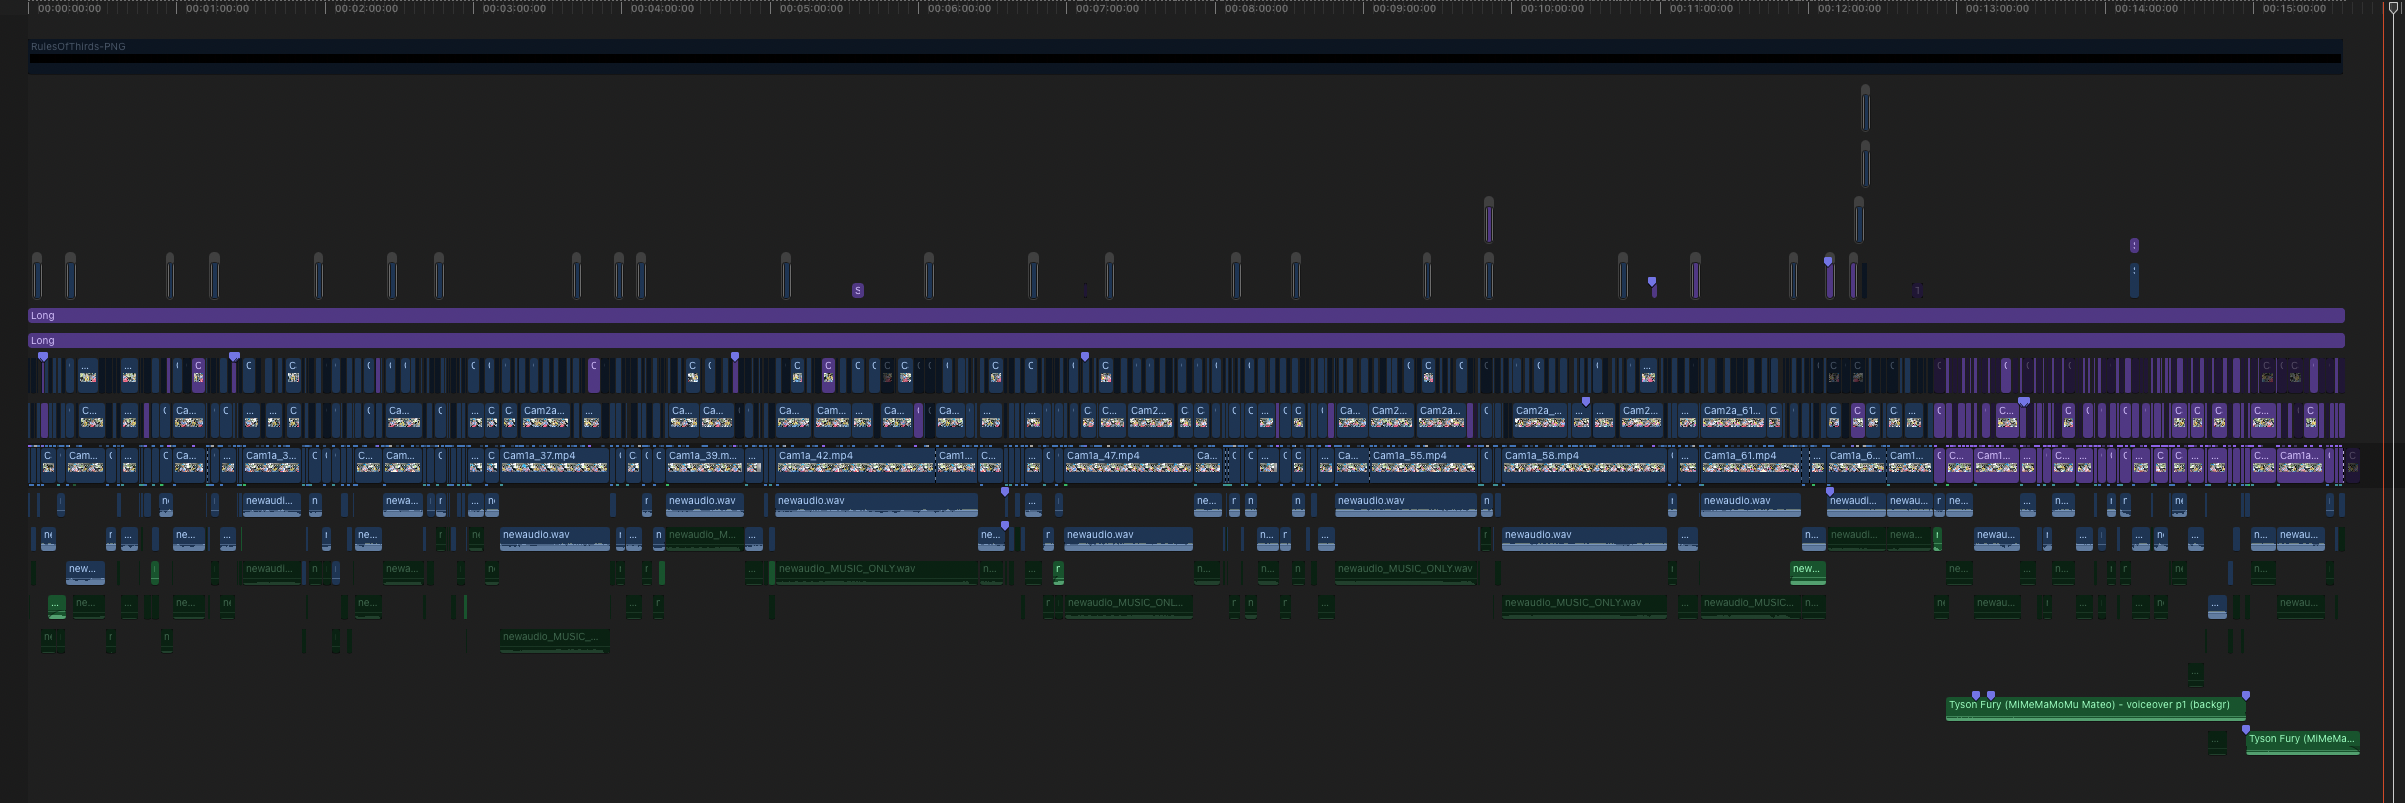Select newaudio_MUSIC_ONLY.wav clip below Cam1a_42.mp4
This screenshot has height=803, width=2405.
[x=876, y=573]
